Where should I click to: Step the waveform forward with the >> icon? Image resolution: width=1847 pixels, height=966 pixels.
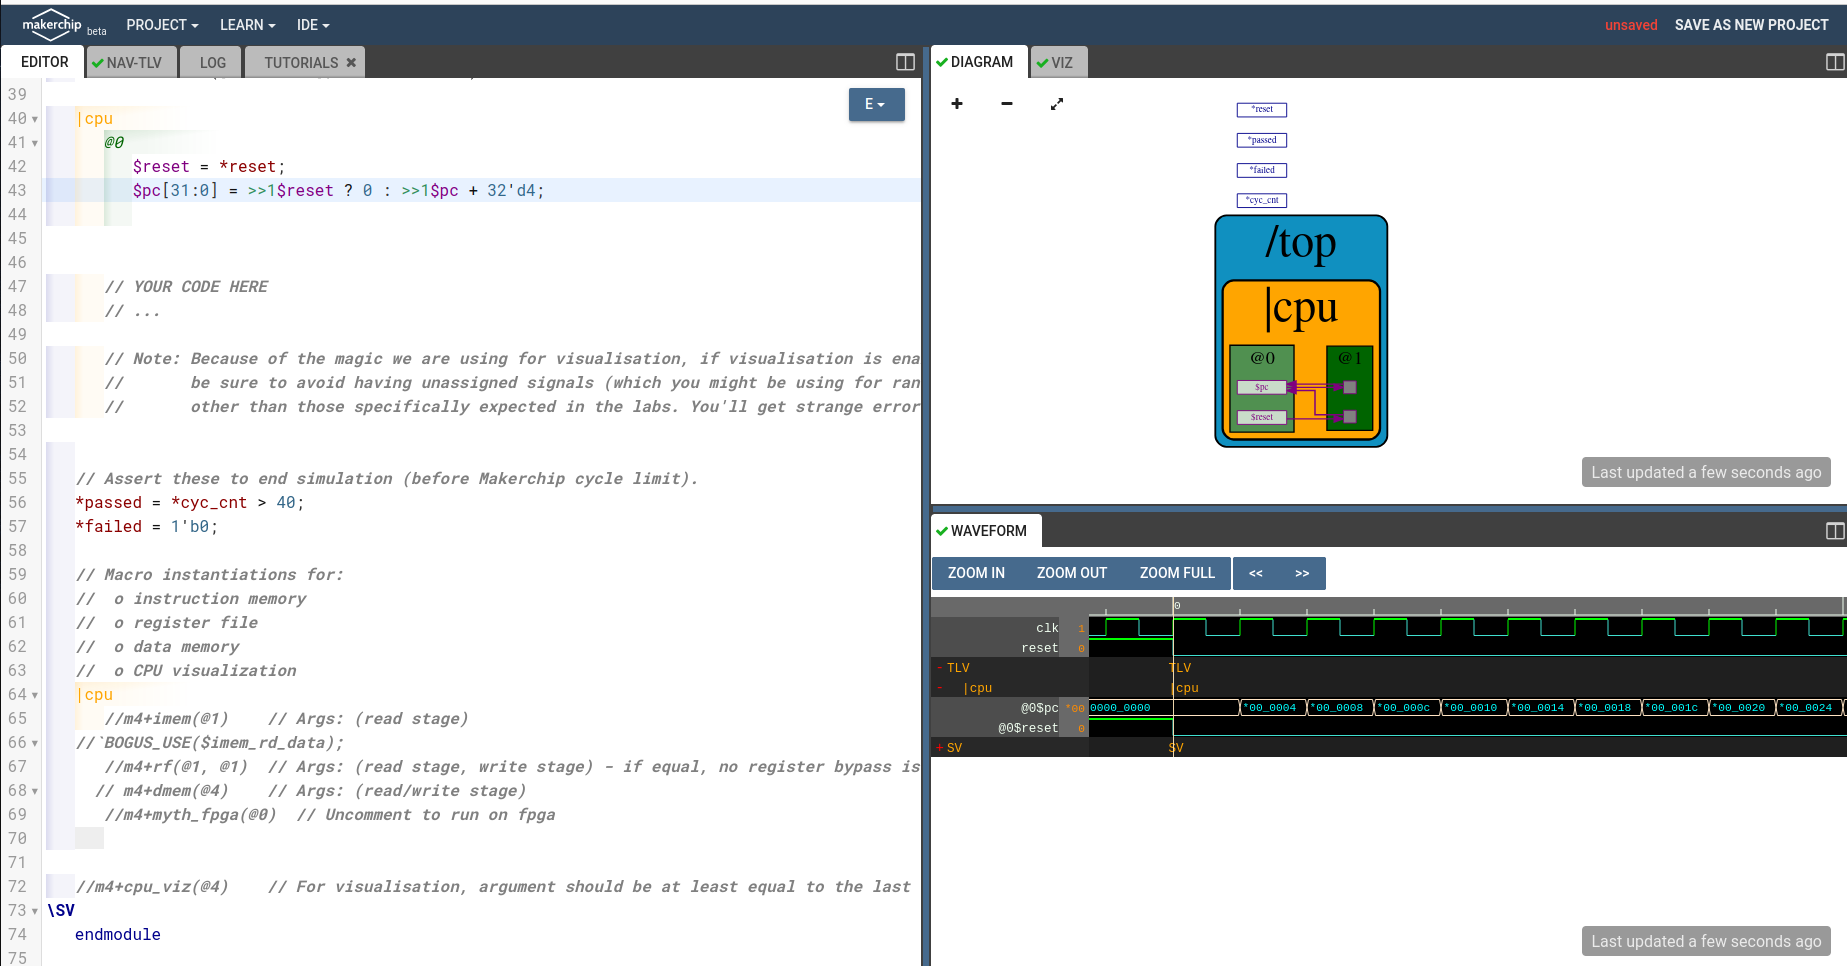click(x=1302, y=573)
